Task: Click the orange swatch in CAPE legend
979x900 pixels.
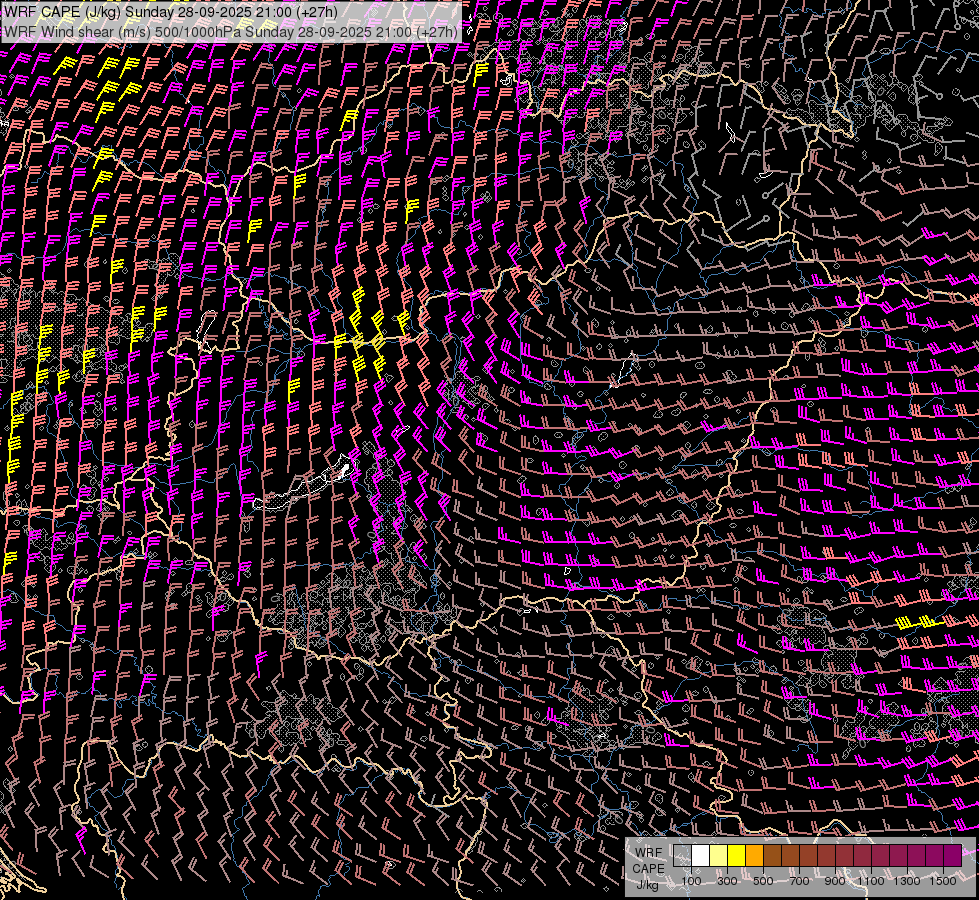Action: (x=754, y=855)
